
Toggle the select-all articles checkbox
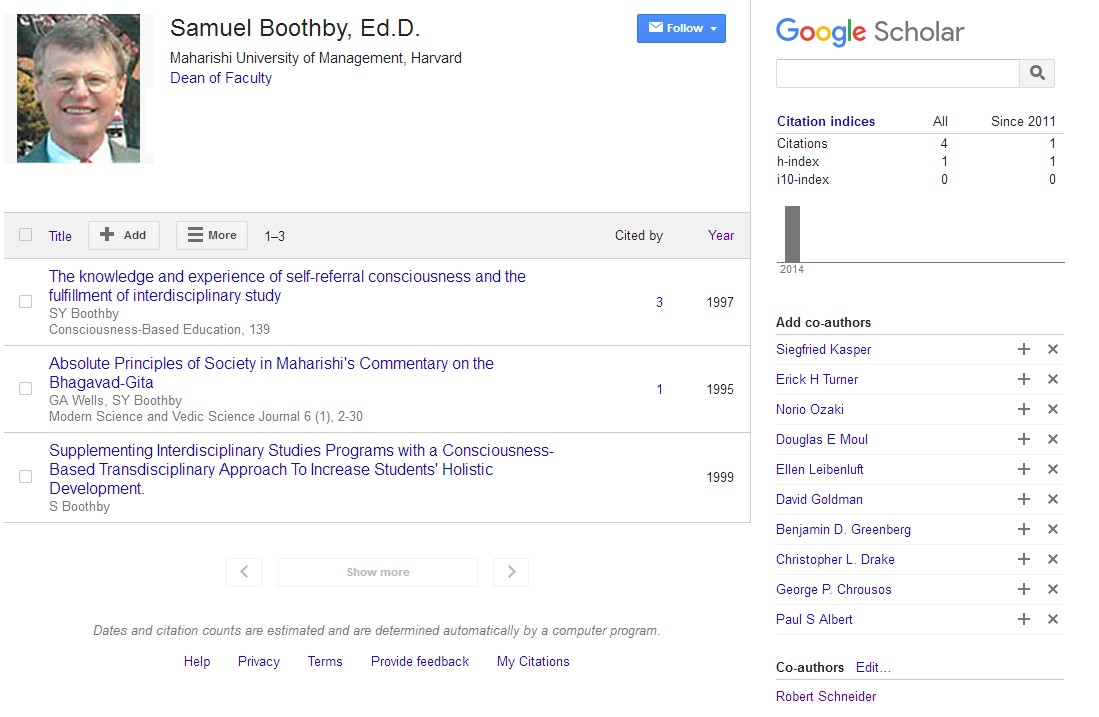(25, 235)
